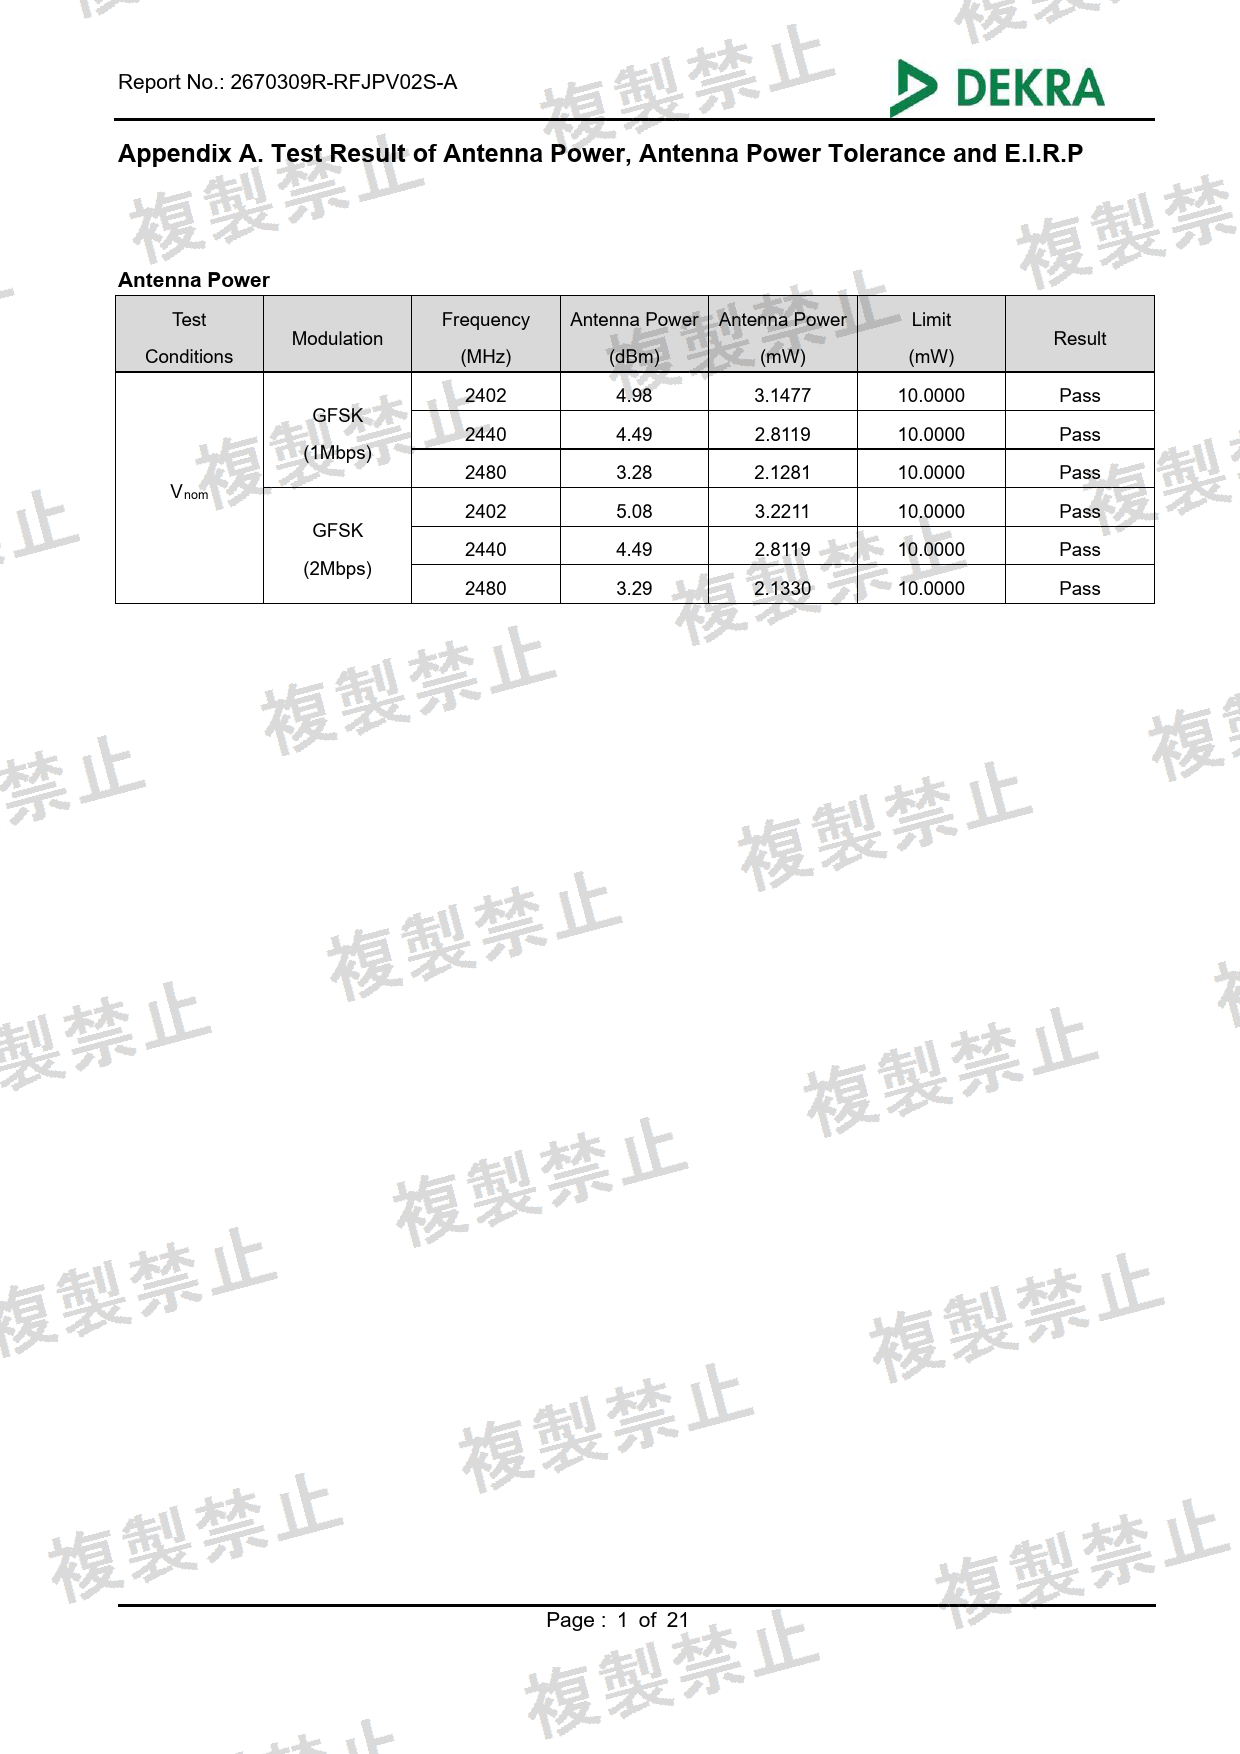Click the 2.1330 mW value
Viewport: 1240px width, 1754px height.
point(782,588)
